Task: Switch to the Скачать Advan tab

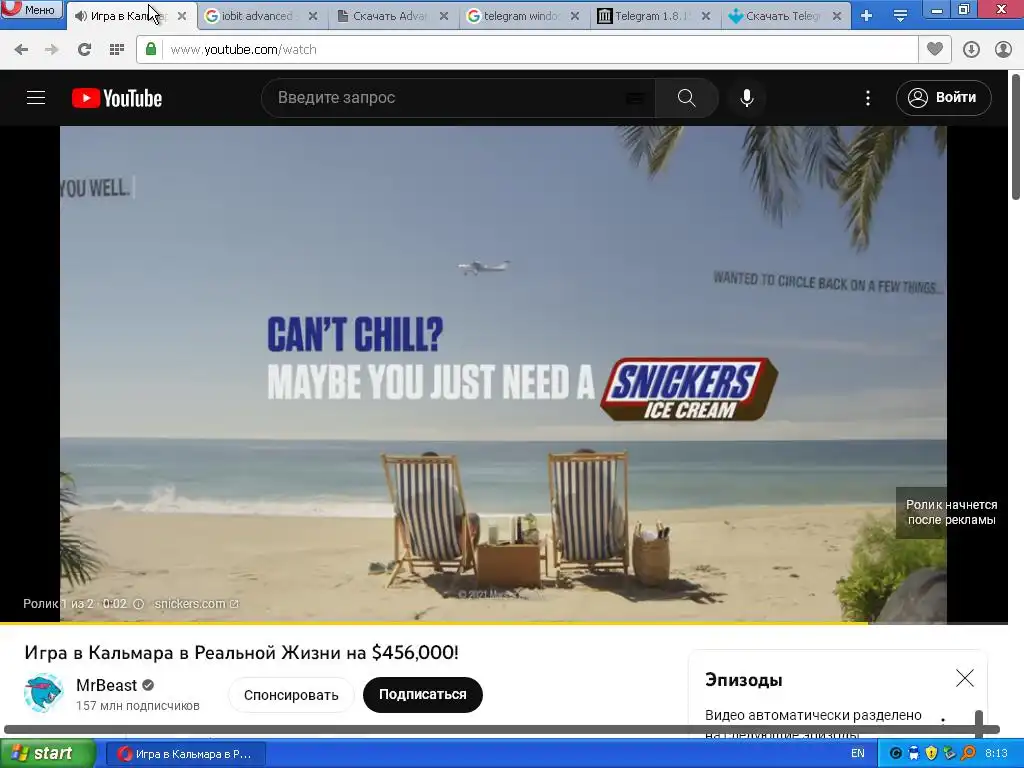Action: coord(387,16)
